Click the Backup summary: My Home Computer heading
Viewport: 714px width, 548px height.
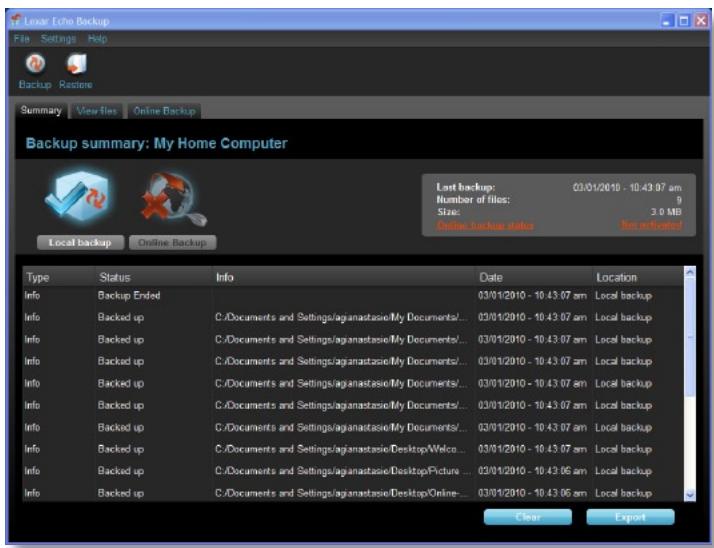(x=157, y=143)
